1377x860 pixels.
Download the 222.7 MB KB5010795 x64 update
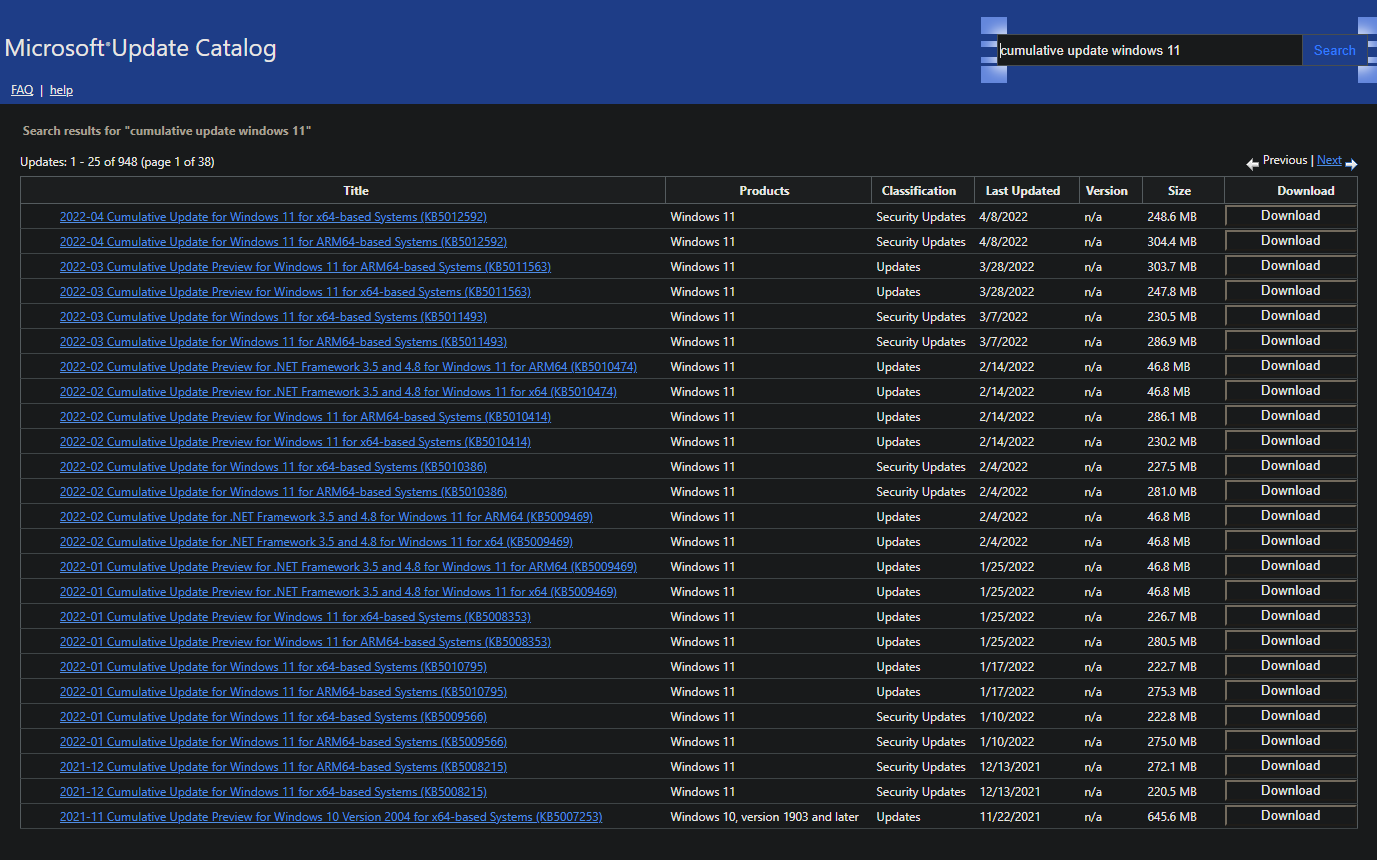pos(1290,666)
